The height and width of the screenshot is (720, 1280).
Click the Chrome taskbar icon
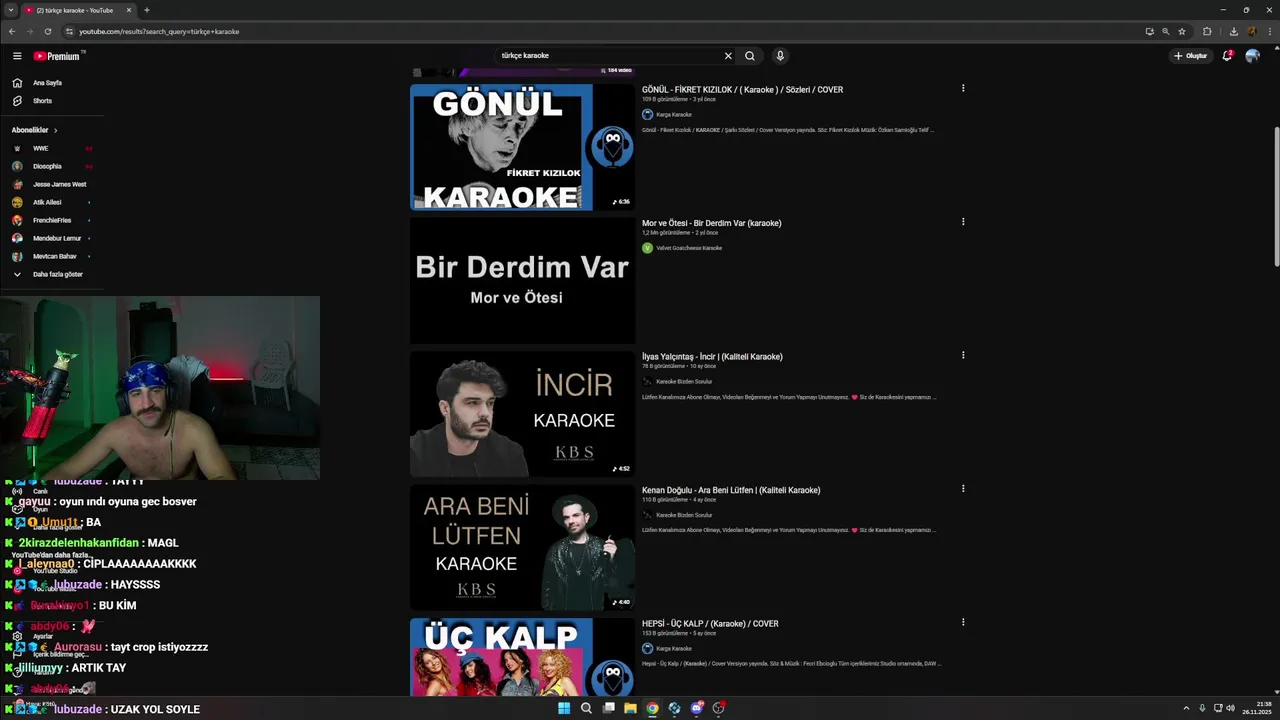[652, 708]
